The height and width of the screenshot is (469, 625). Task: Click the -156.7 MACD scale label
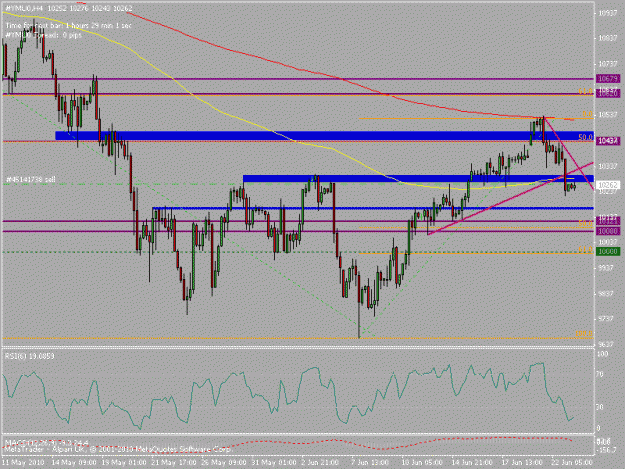pyautogui.click(x=607, y=449)
